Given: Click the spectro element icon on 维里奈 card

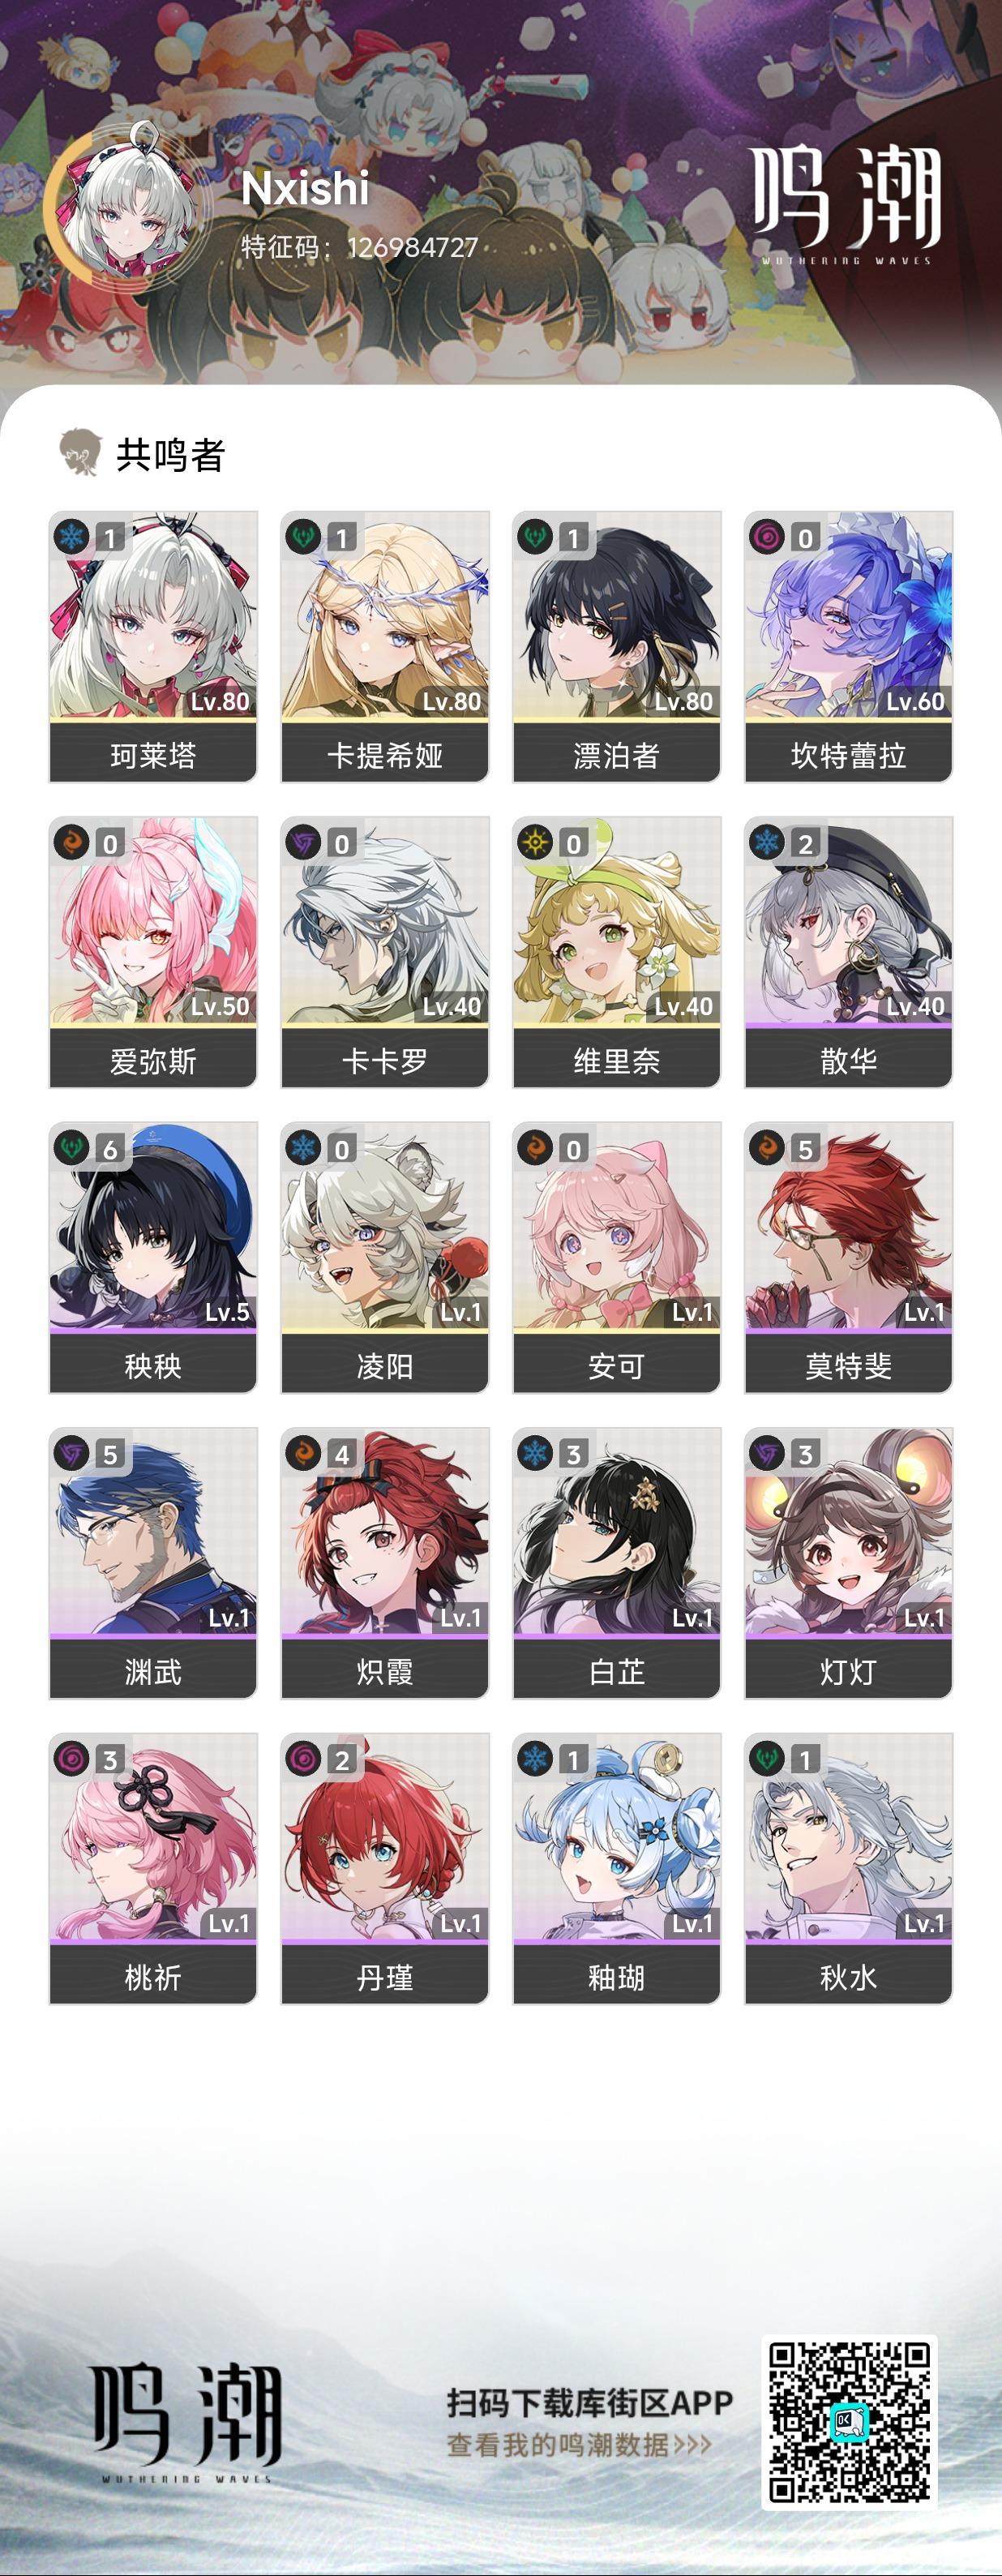Looking at the screenshot, I should [535, 842].
